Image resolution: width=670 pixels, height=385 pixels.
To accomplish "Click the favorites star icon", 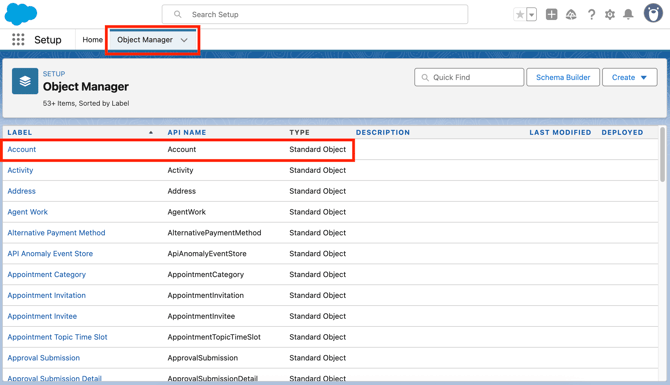I will (x=520, y=15).
